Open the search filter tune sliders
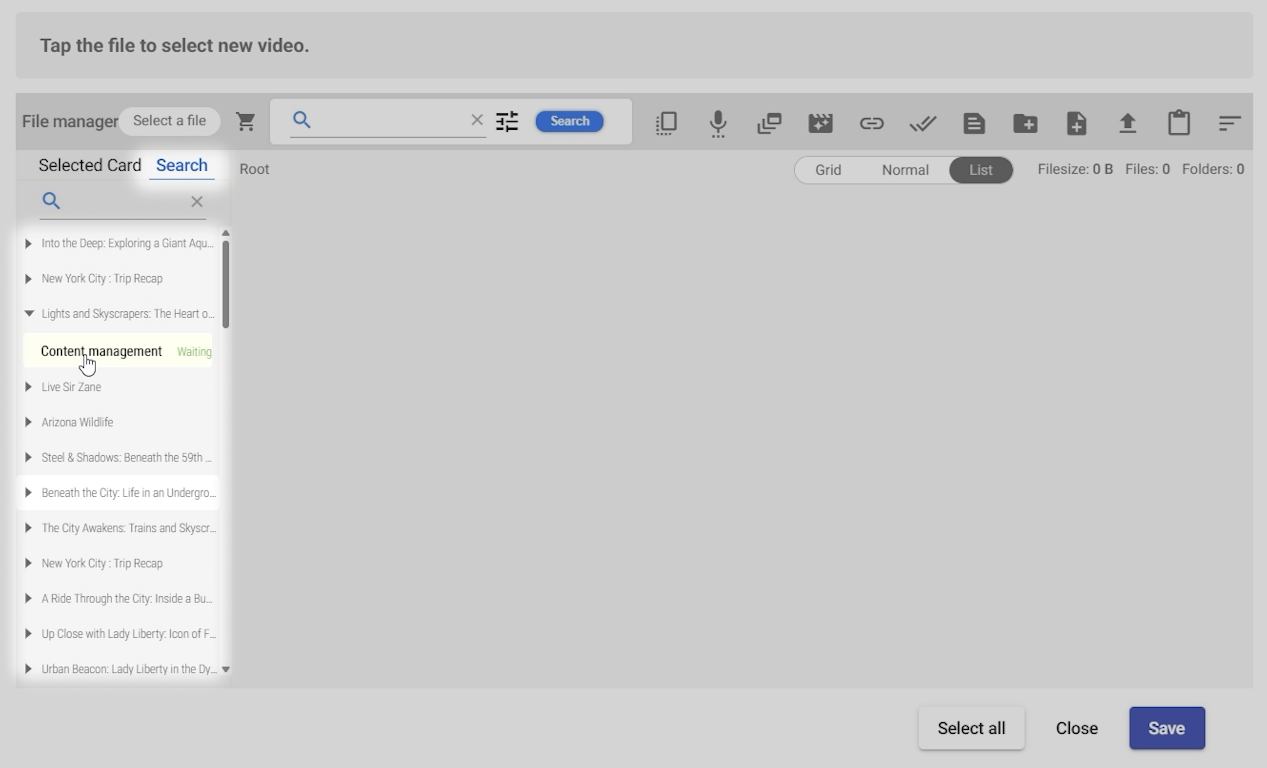The width and height of the screenshot is (1267, 768). pyautogui.click(x=507, y=121)
